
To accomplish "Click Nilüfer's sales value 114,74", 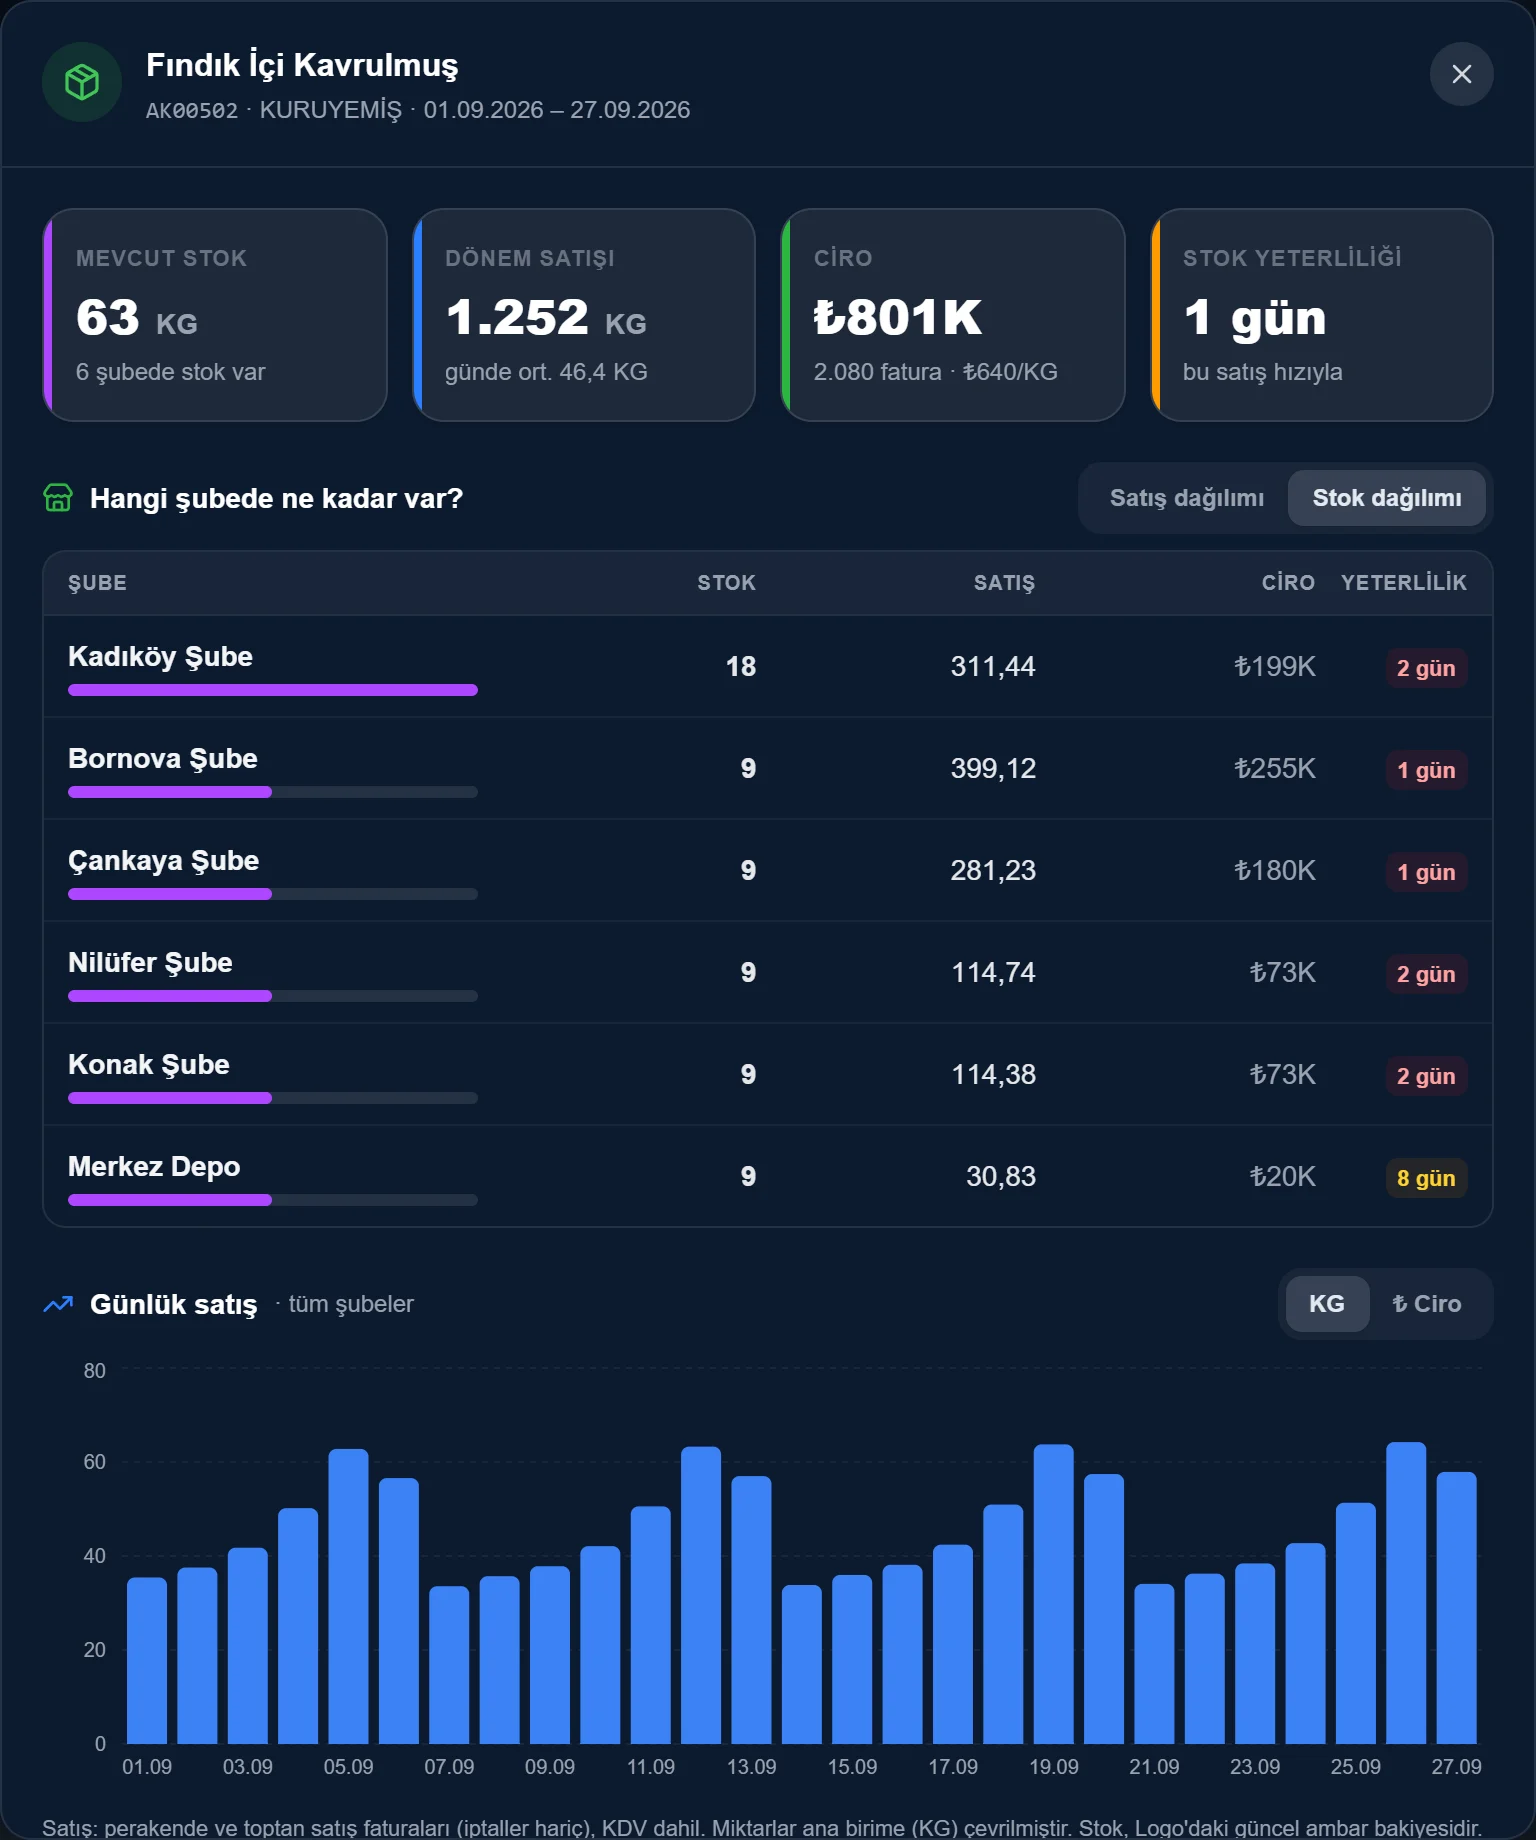I will 993,973.
